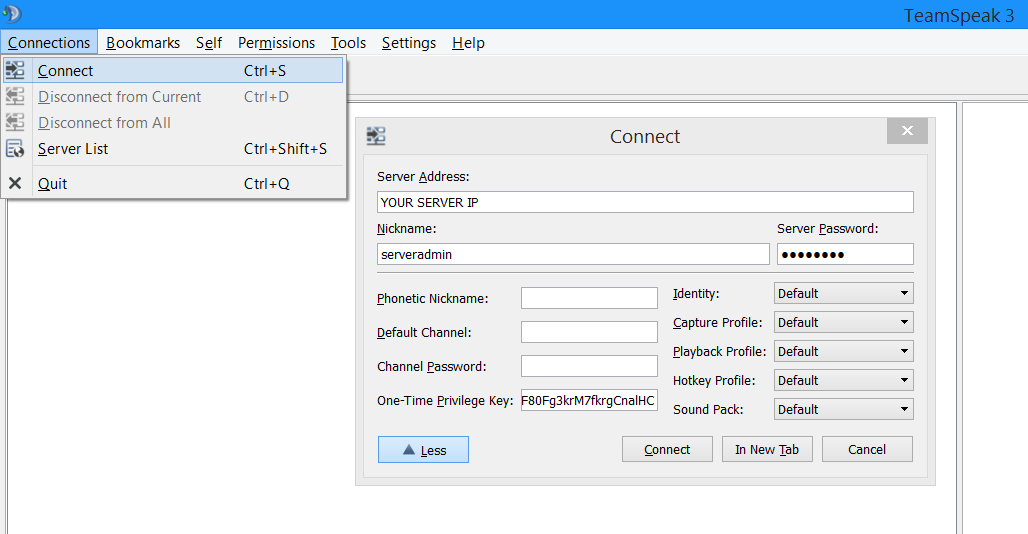Click the Server Address label
The image size is (1028, 534).
click(423, 176)
